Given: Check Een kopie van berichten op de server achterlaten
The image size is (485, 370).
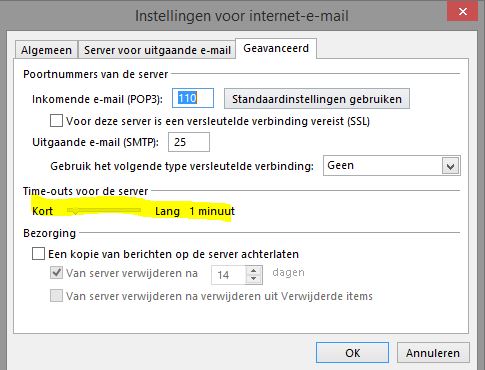Looking at the screenshot, I should [38, 254].
